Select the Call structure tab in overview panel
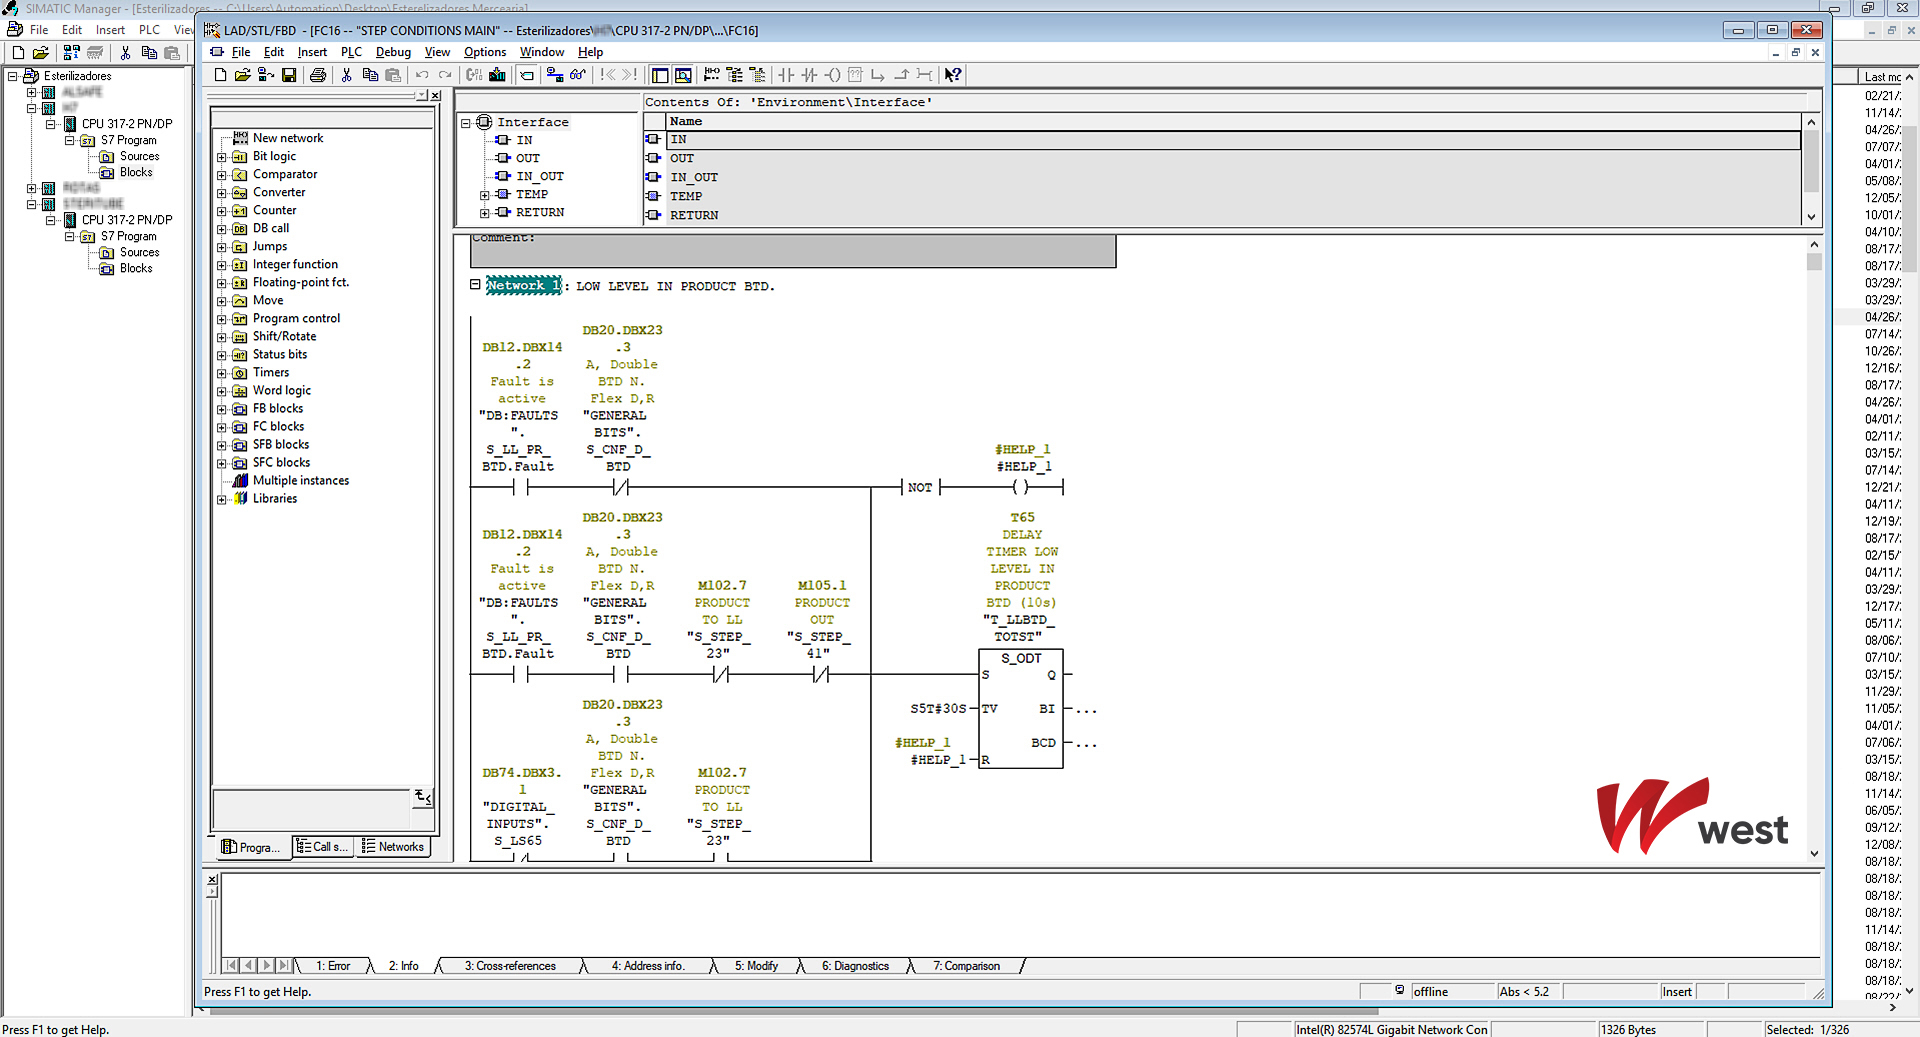Viewport: 1920px width, 1037px height. click(323, 847)
